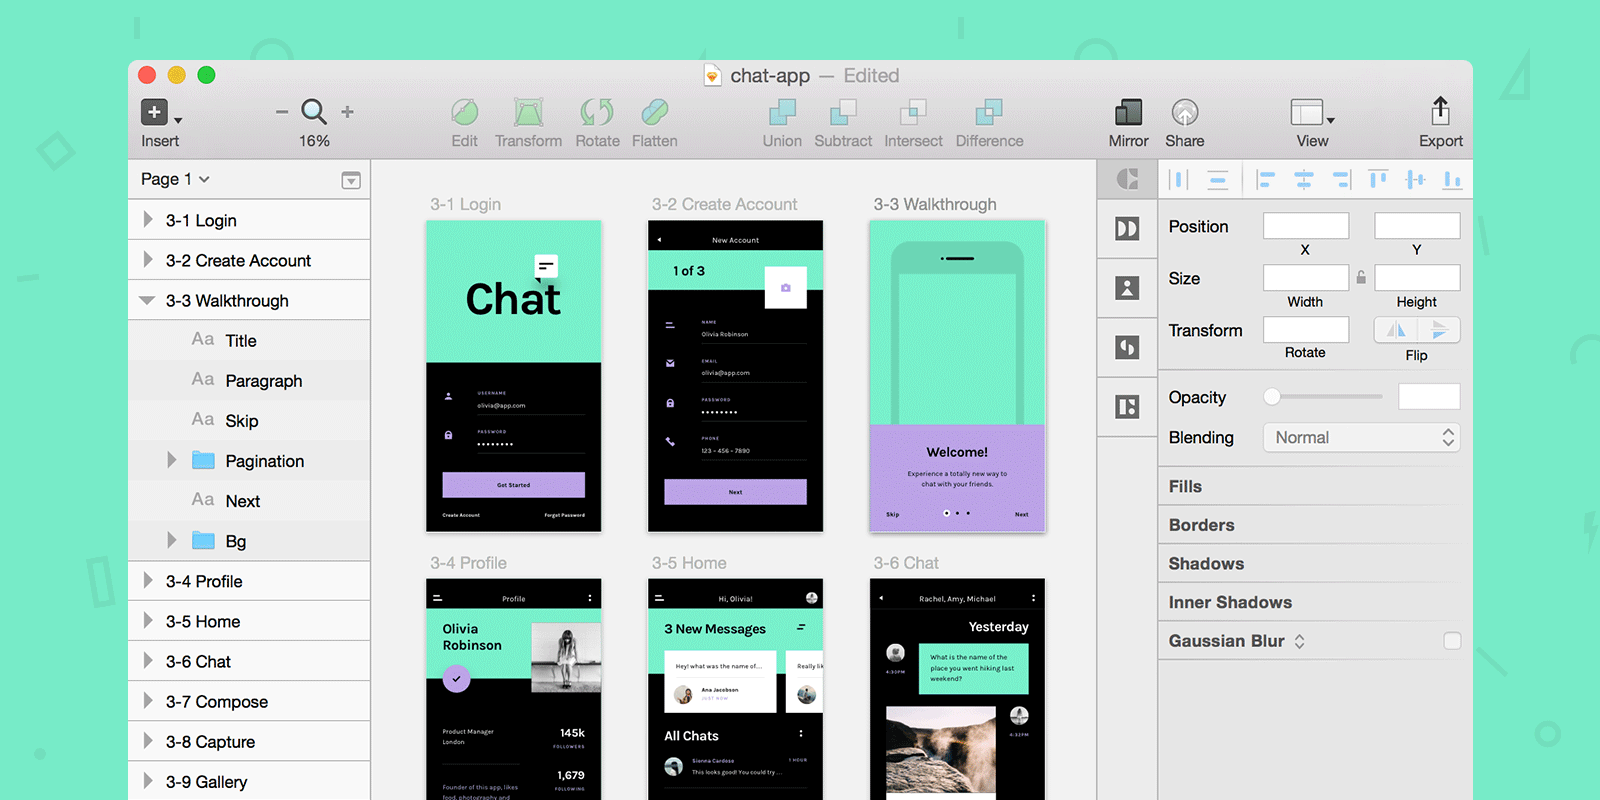Open the Blending mode dropdown
This screenshot has height=800, width=1600.
[1361, 438]
